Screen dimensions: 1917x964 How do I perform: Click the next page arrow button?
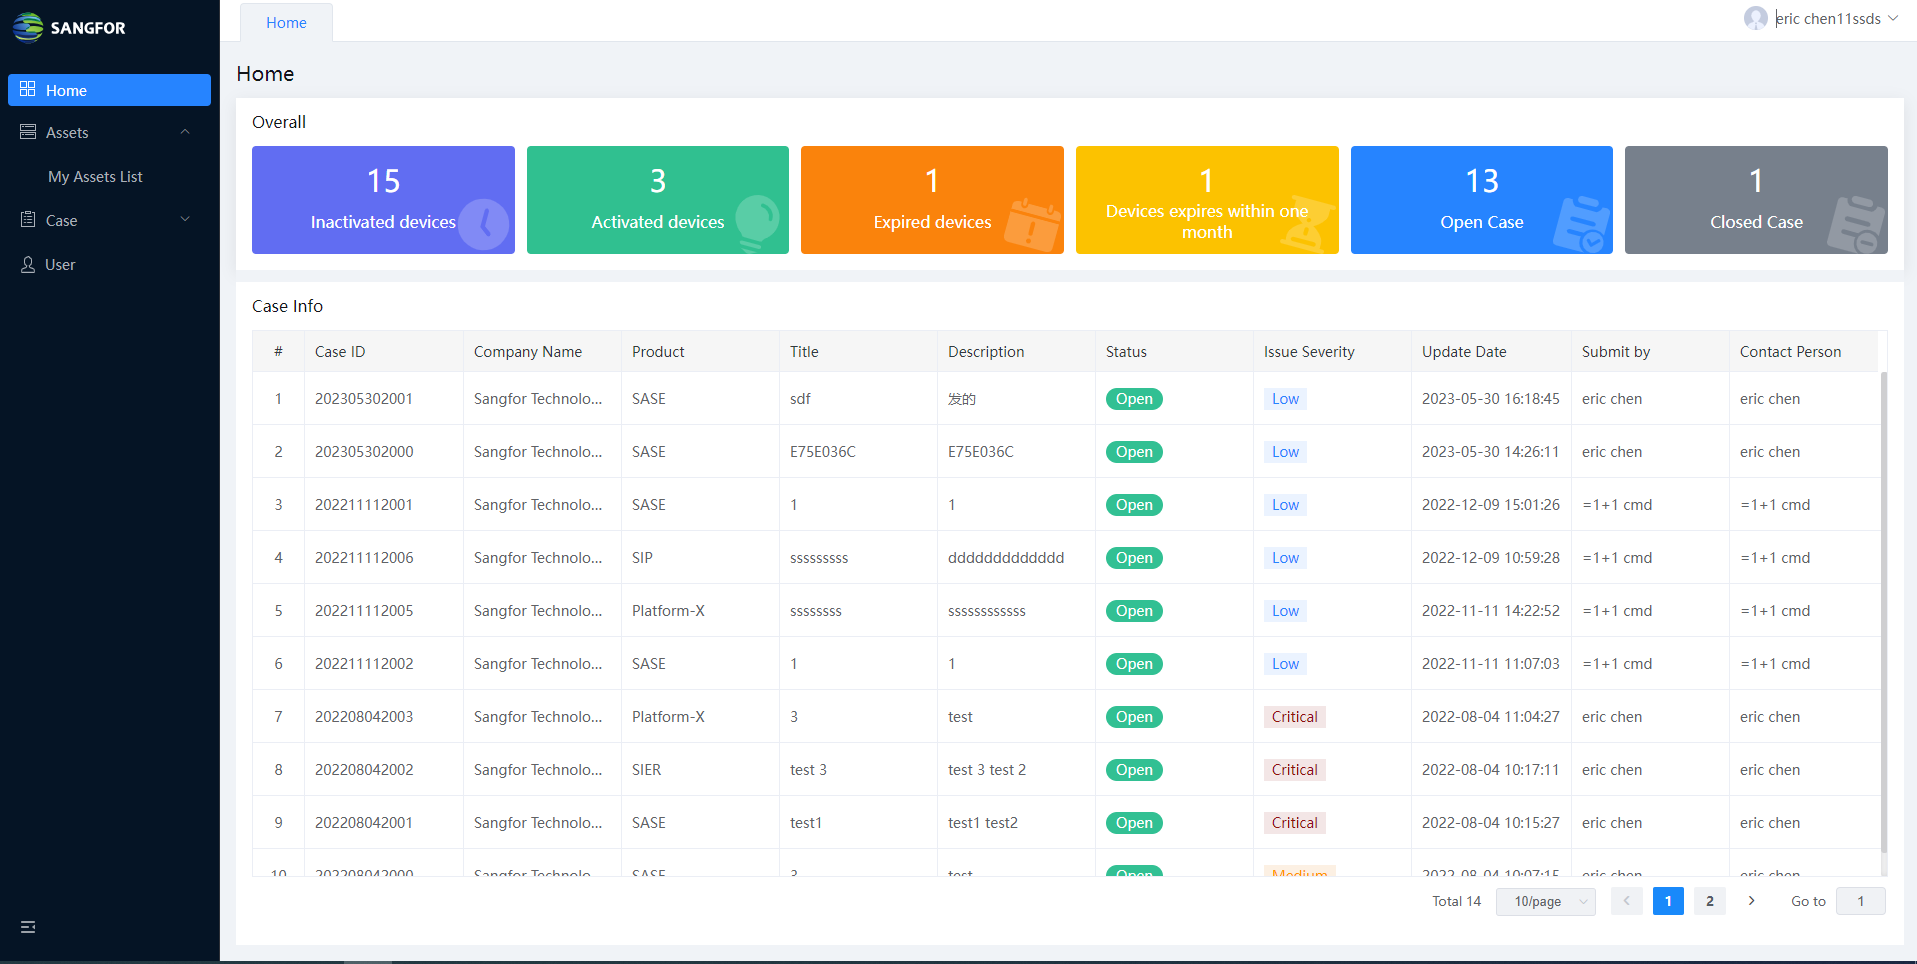coord(1751,901)
